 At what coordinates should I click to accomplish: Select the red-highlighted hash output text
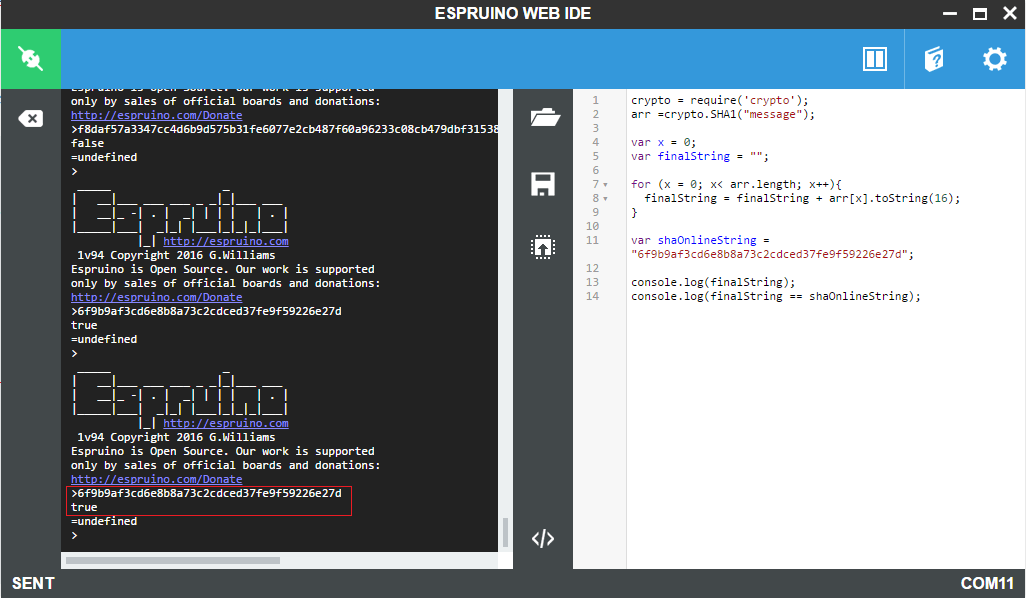coord(207,492)
